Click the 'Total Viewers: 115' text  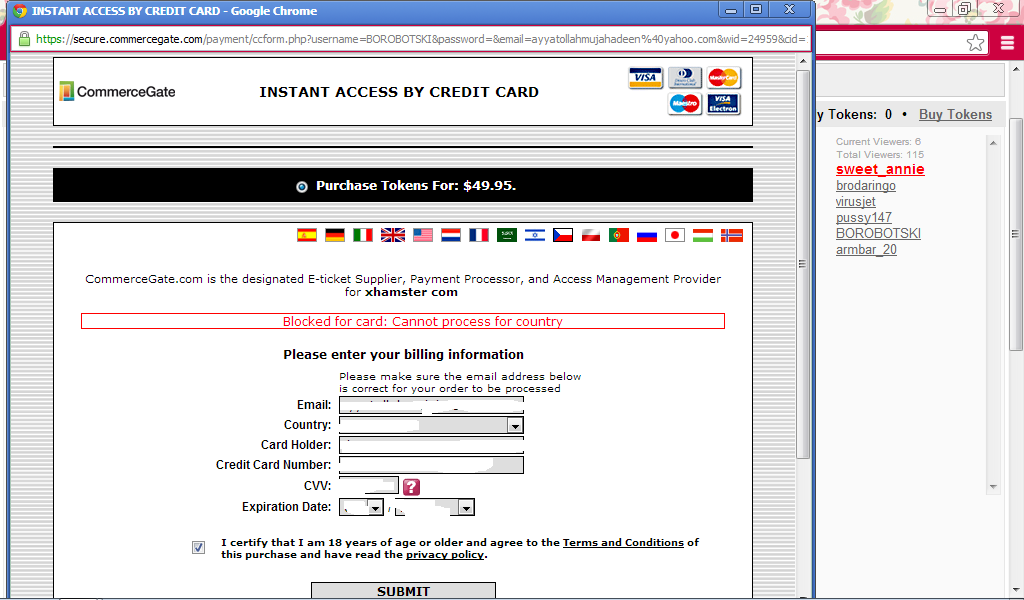point(880,155)
